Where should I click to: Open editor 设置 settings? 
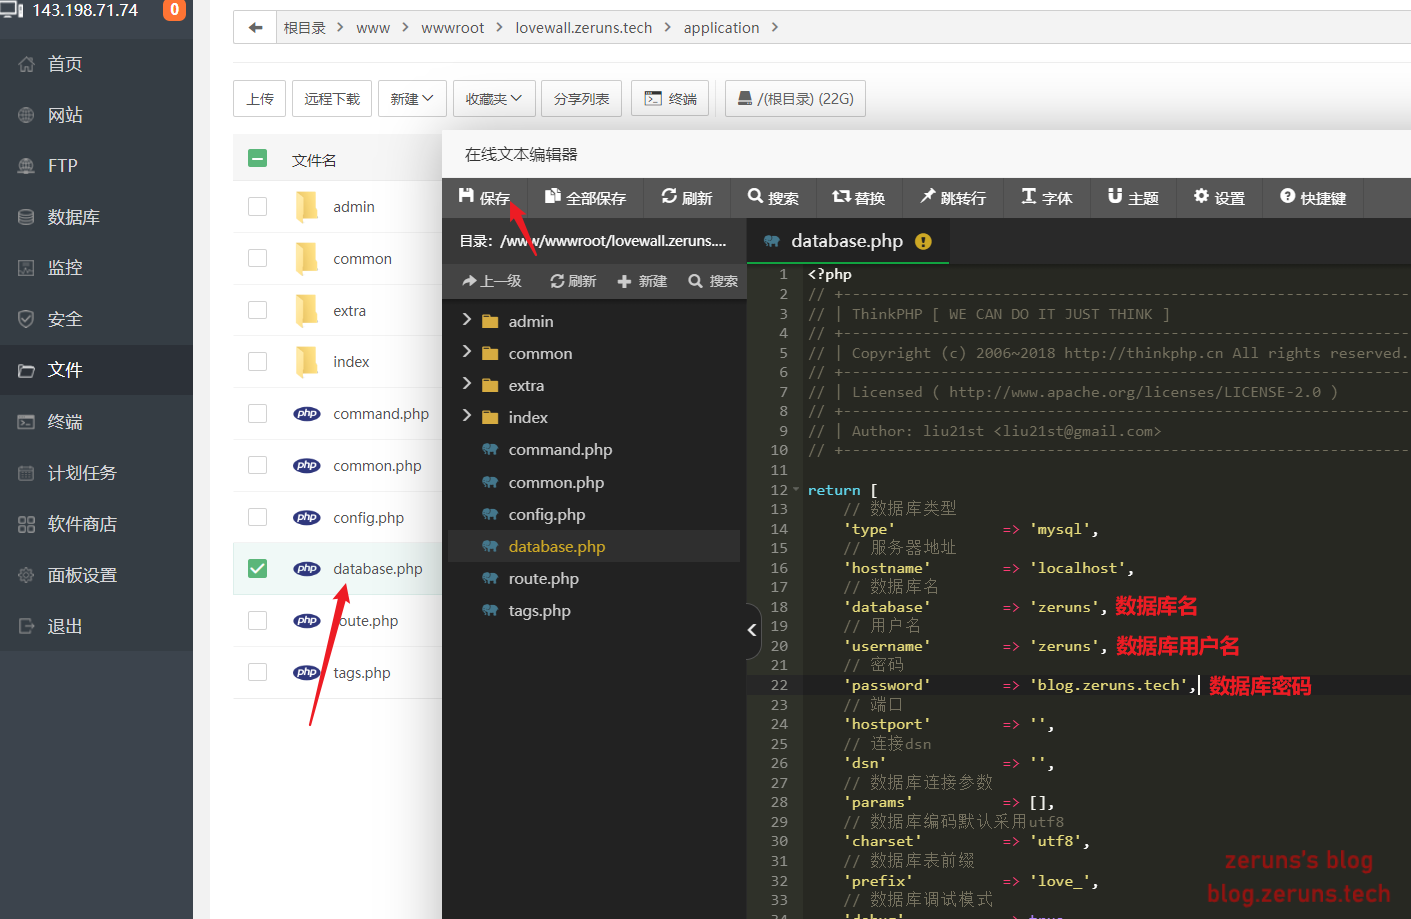[1219, 198]
